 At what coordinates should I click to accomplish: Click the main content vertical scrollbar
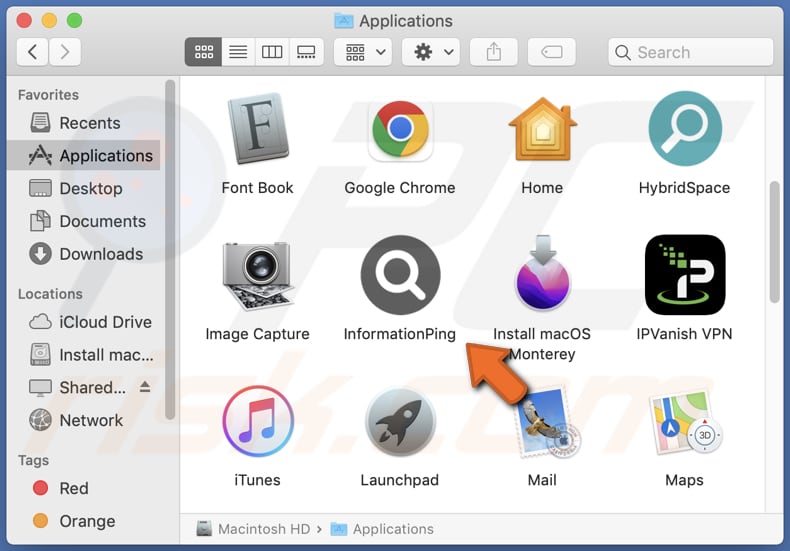(775, 242)
